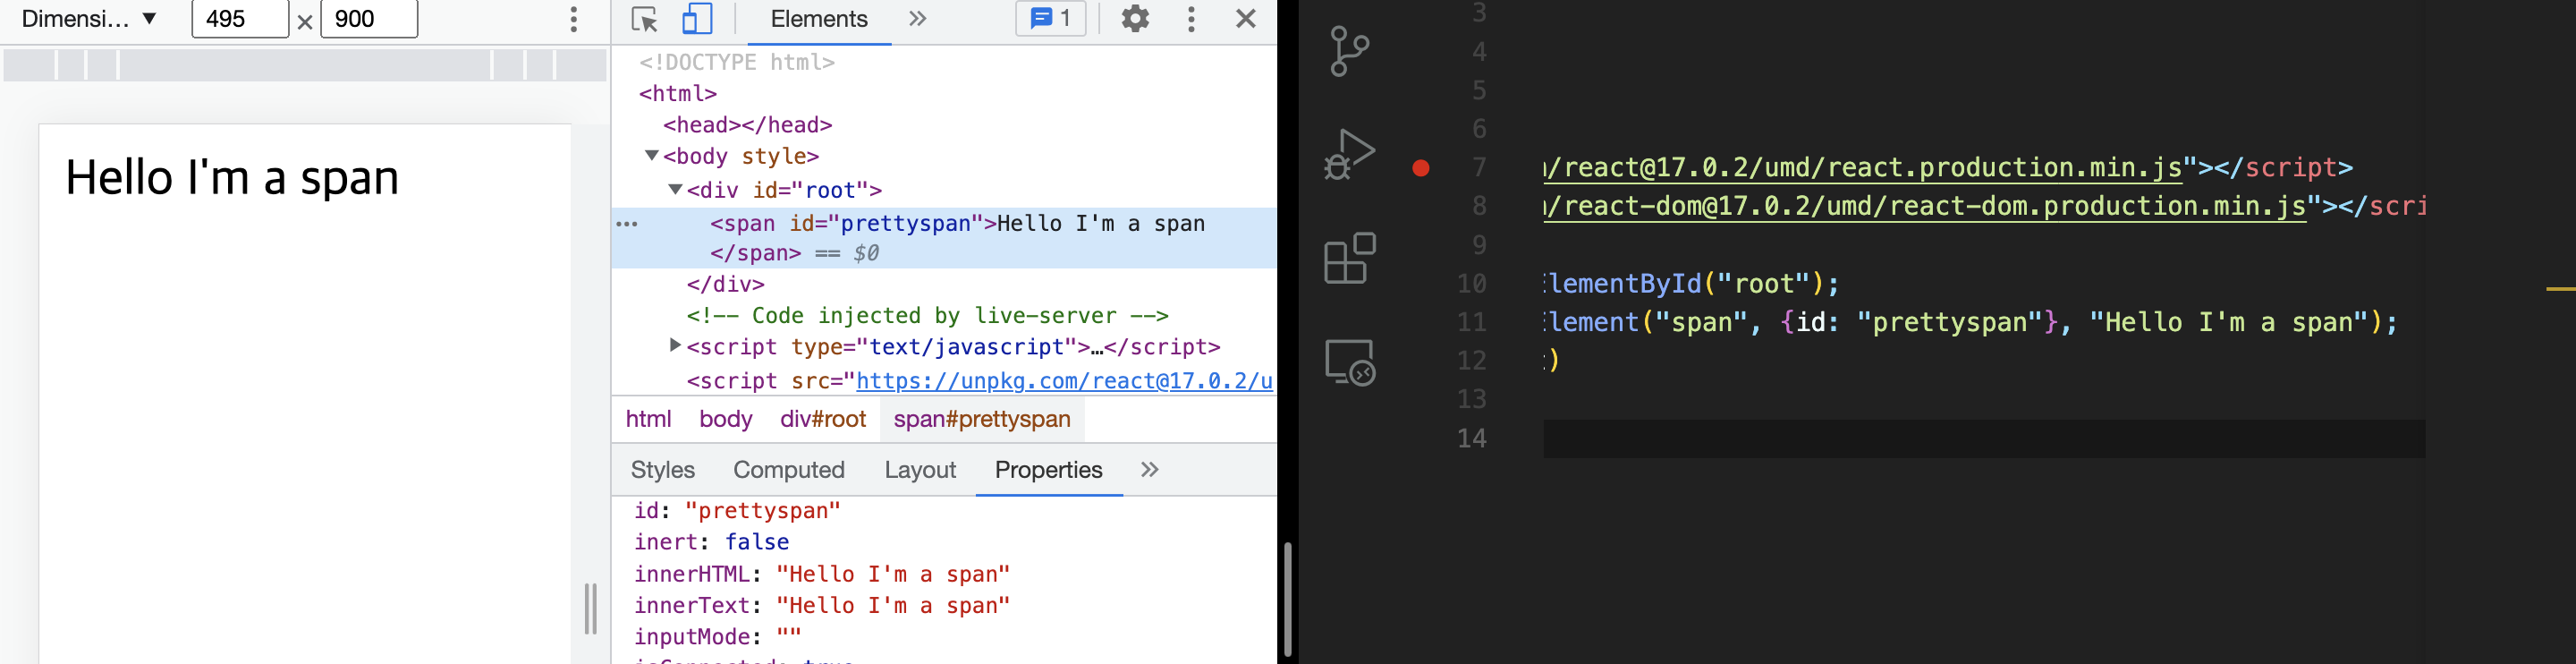Switch to the Layout pane tab
2576x664 pixels.
[x=920, y=470]
